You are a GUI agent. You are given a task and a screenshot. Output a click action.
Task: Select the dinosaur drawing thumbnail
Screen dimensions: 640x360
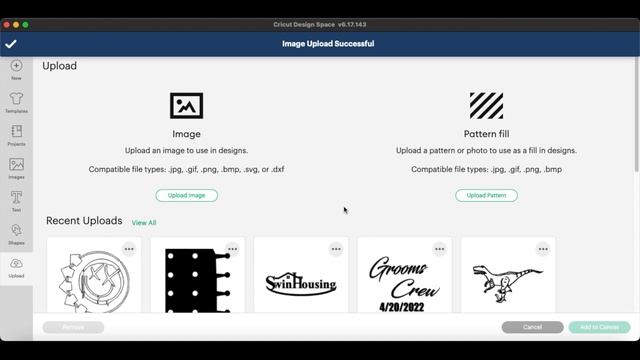coord(509,276)
